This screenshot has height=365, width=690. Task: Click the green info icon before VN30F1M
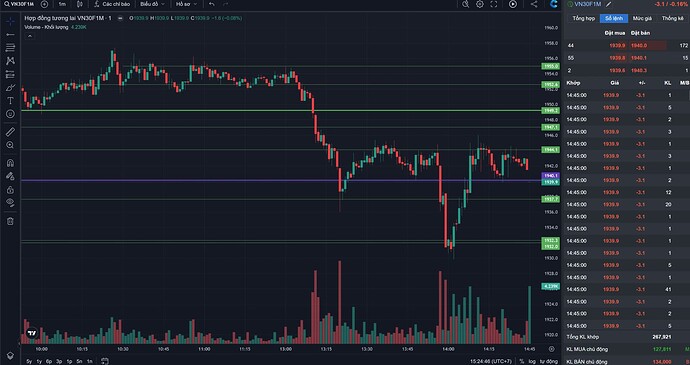pyautogui.click(x=570, y=4)
